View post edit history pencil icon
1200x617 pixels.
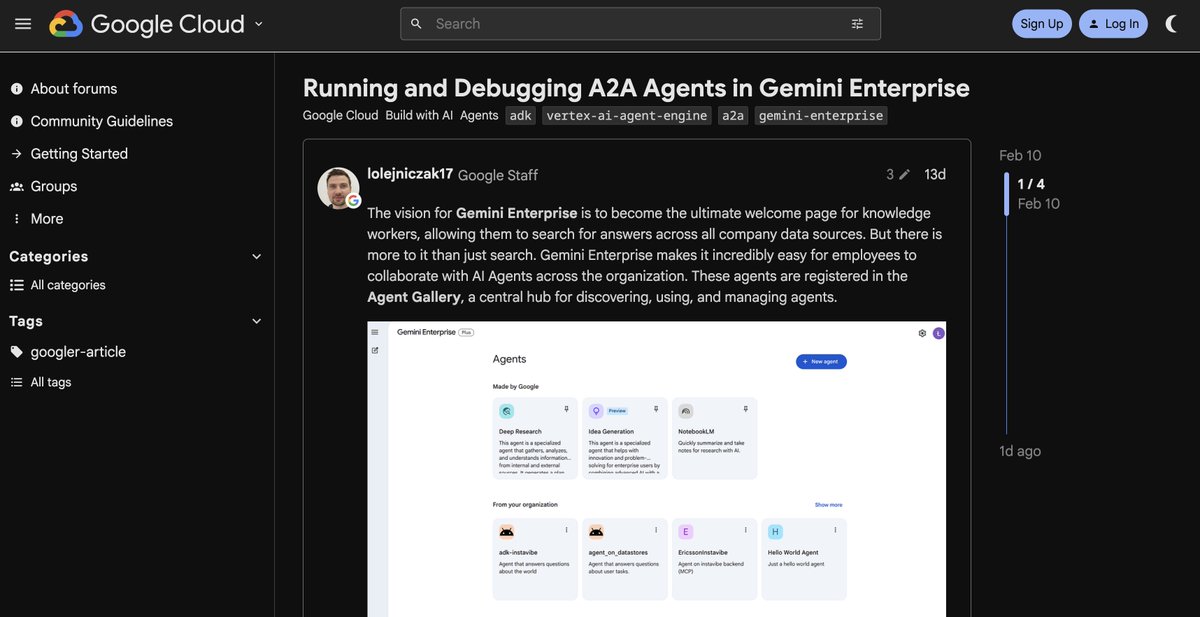click(x=898, y=174)
